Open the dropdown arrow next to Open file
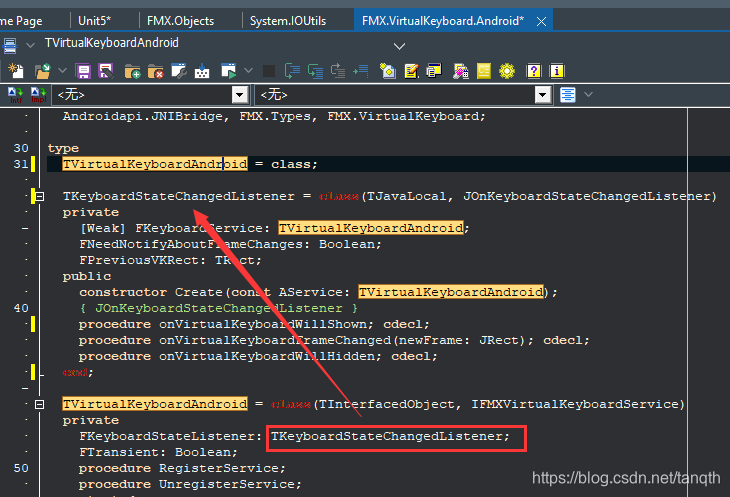 pyautogui.click(x=62, y=71)
